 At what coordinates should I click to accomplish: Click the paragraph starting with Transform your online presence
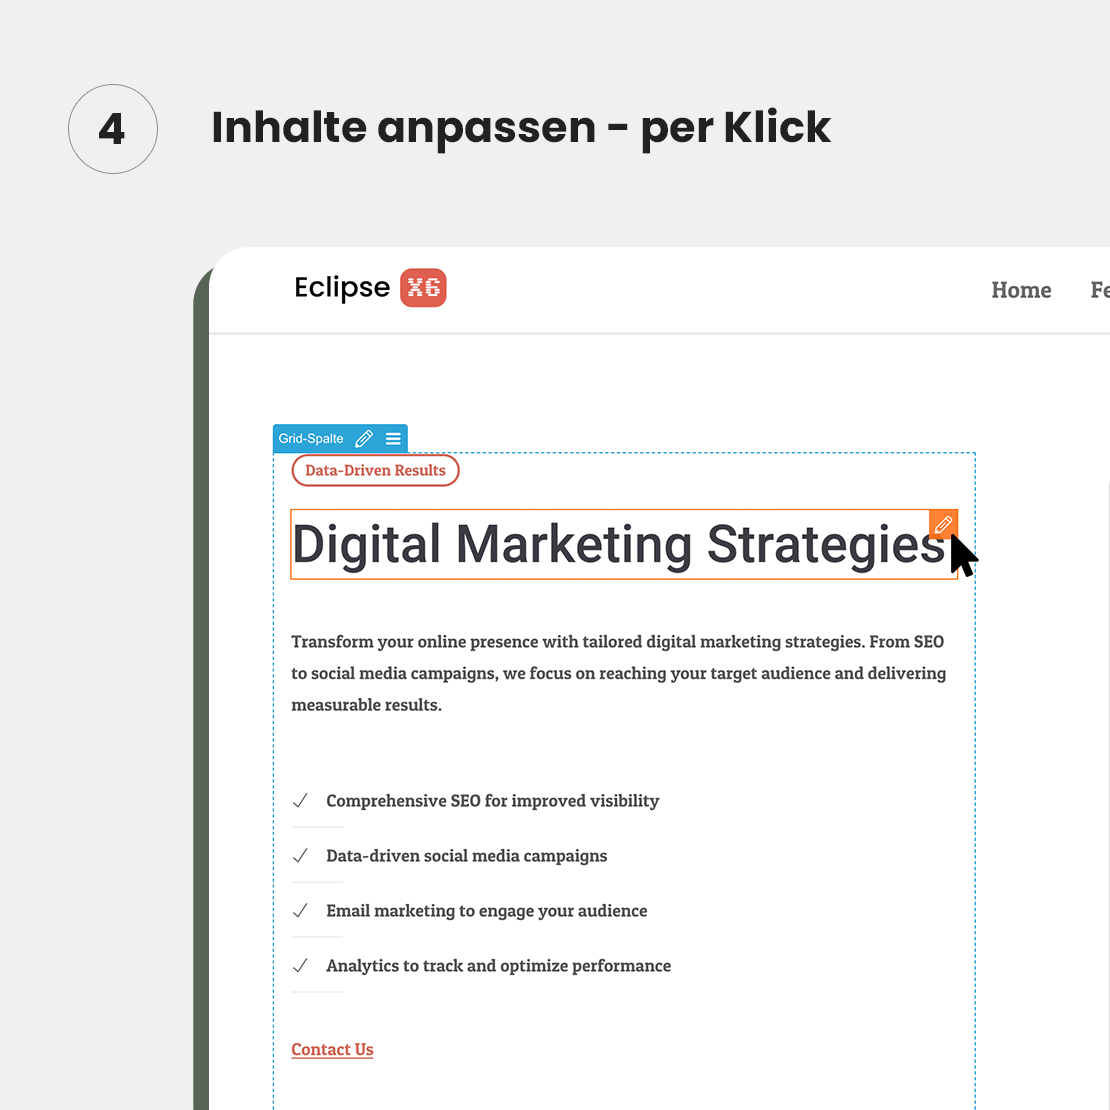(618, 673)
